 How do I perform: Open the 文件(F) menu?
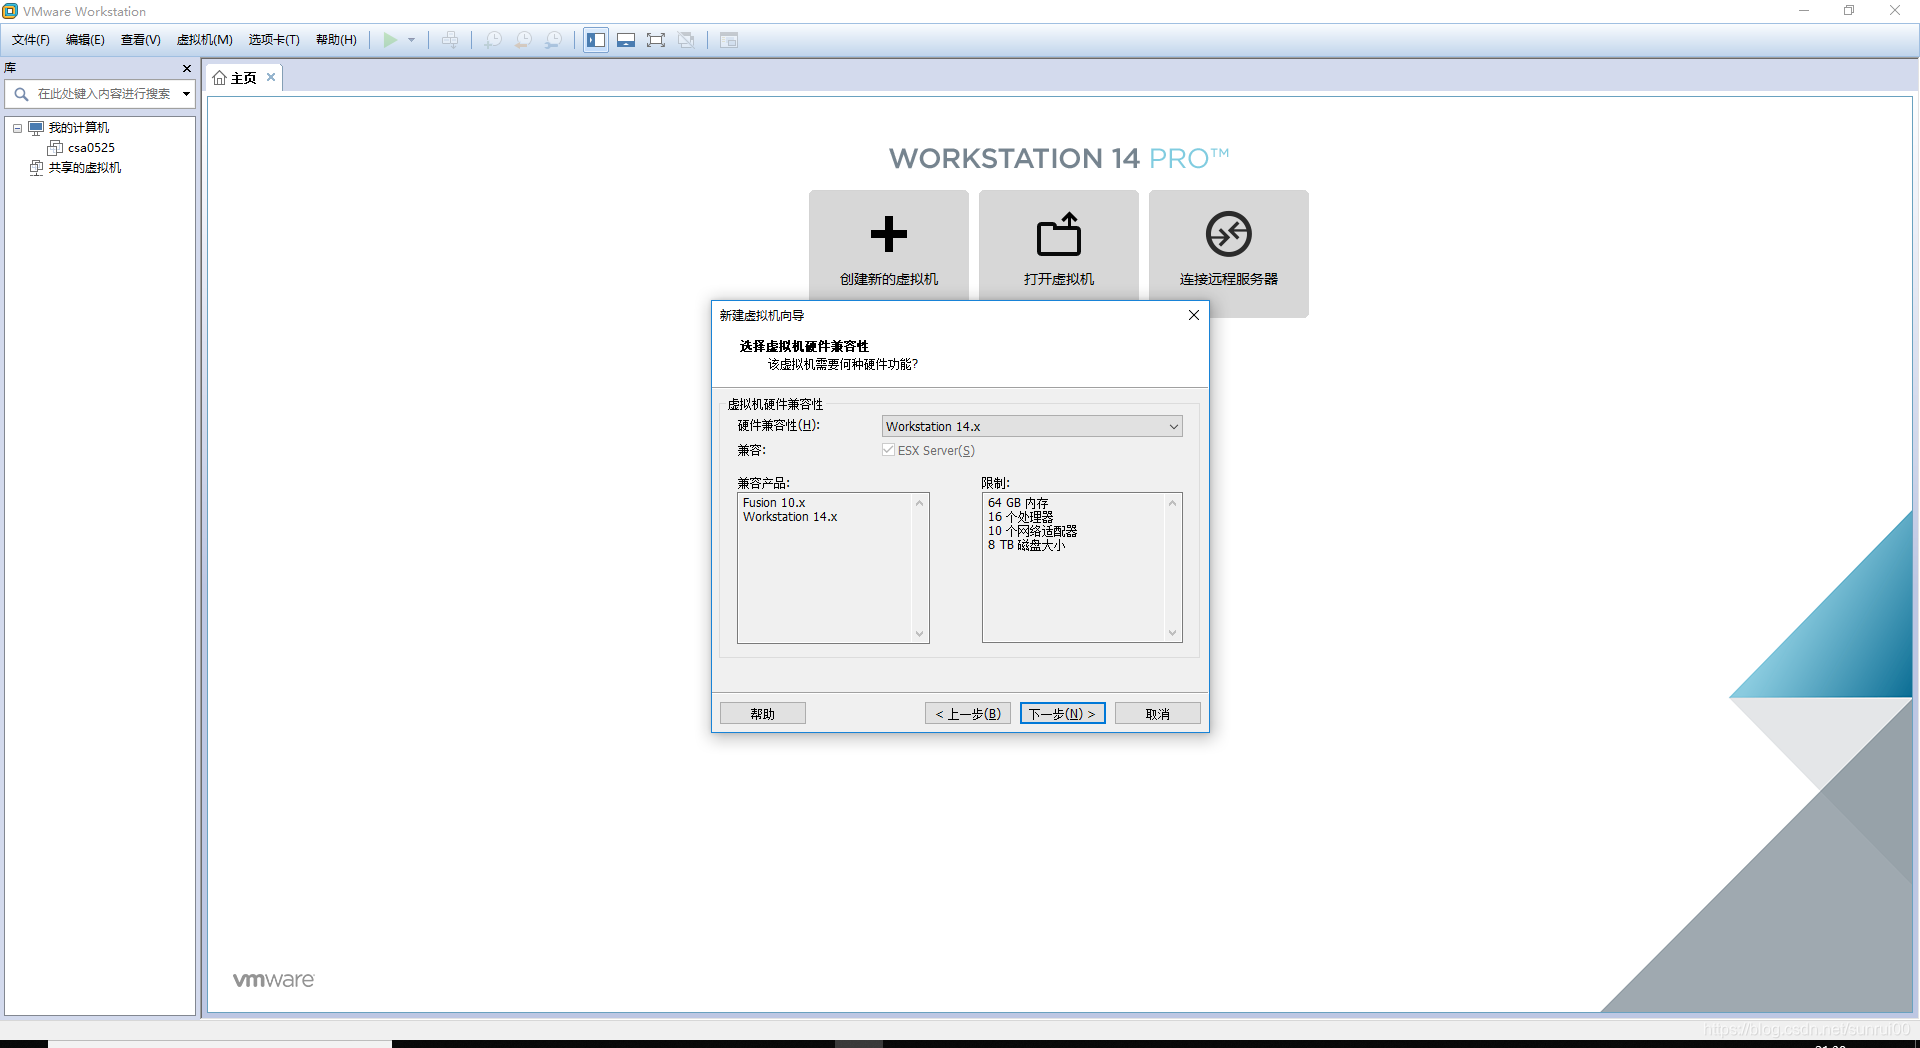pyautogui.click(x=31, y=40)
